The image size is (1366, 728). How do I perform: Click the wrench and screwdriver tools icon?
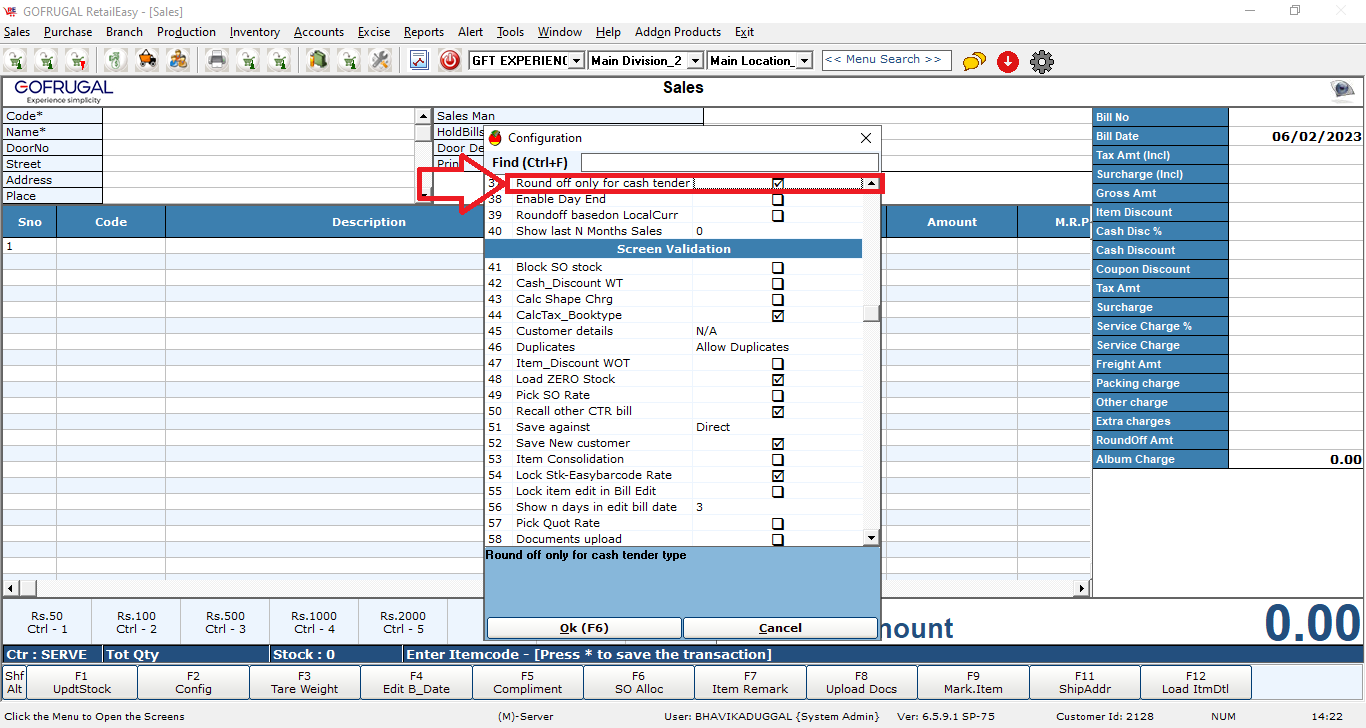click(379, 60)
